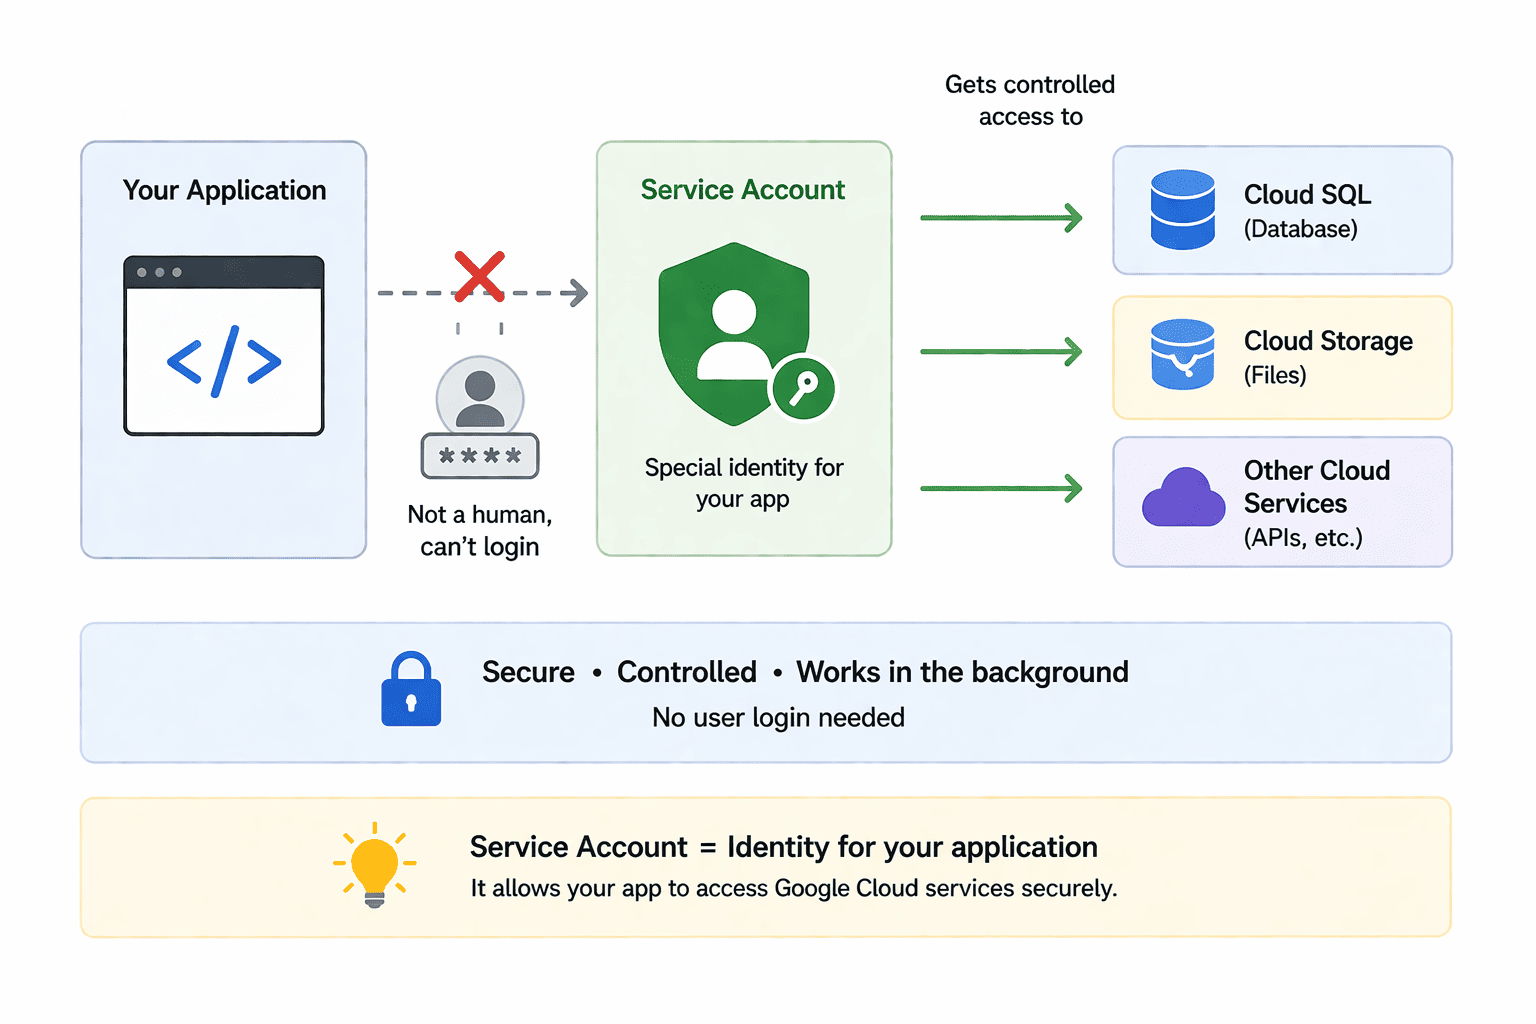
Task: Click the purple cloud icon
Action: pyautogui.click(x=1184, y=498)
